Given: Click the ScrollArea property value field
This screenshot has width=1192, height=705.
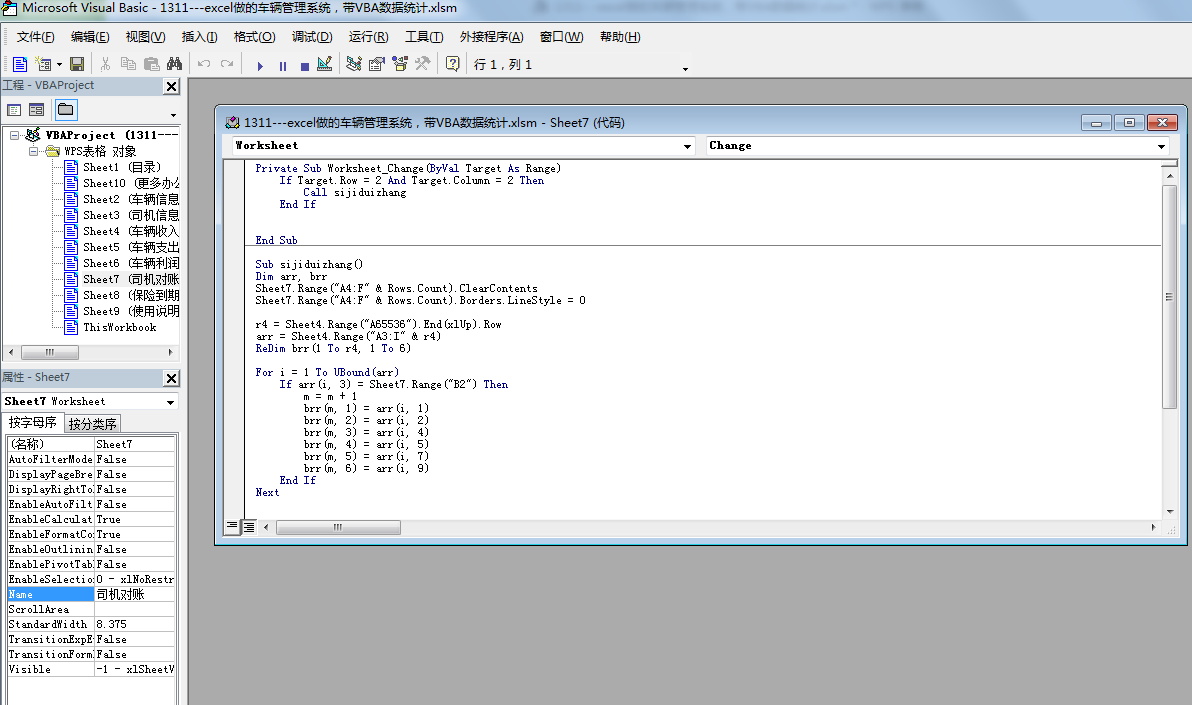Looking at the screenshot, I should tap(135, 609).
